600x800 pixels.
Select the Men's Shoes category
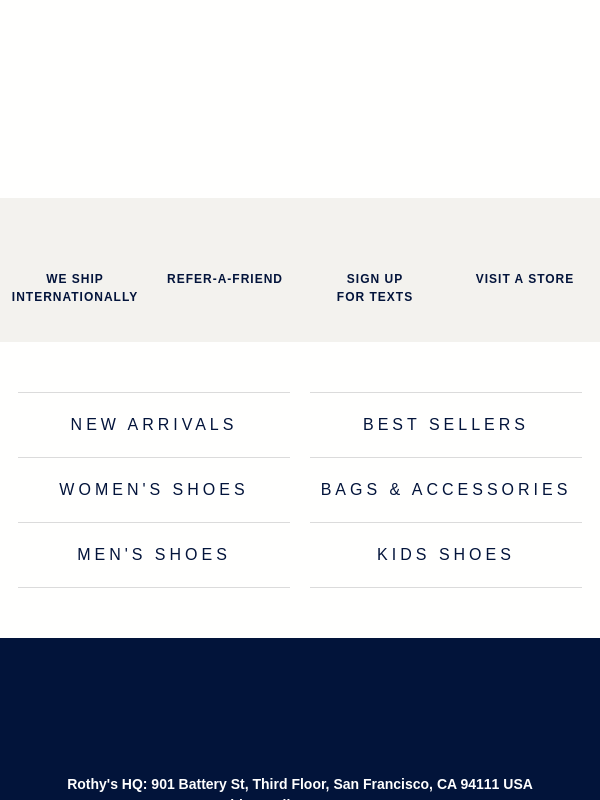click(154, 555)
